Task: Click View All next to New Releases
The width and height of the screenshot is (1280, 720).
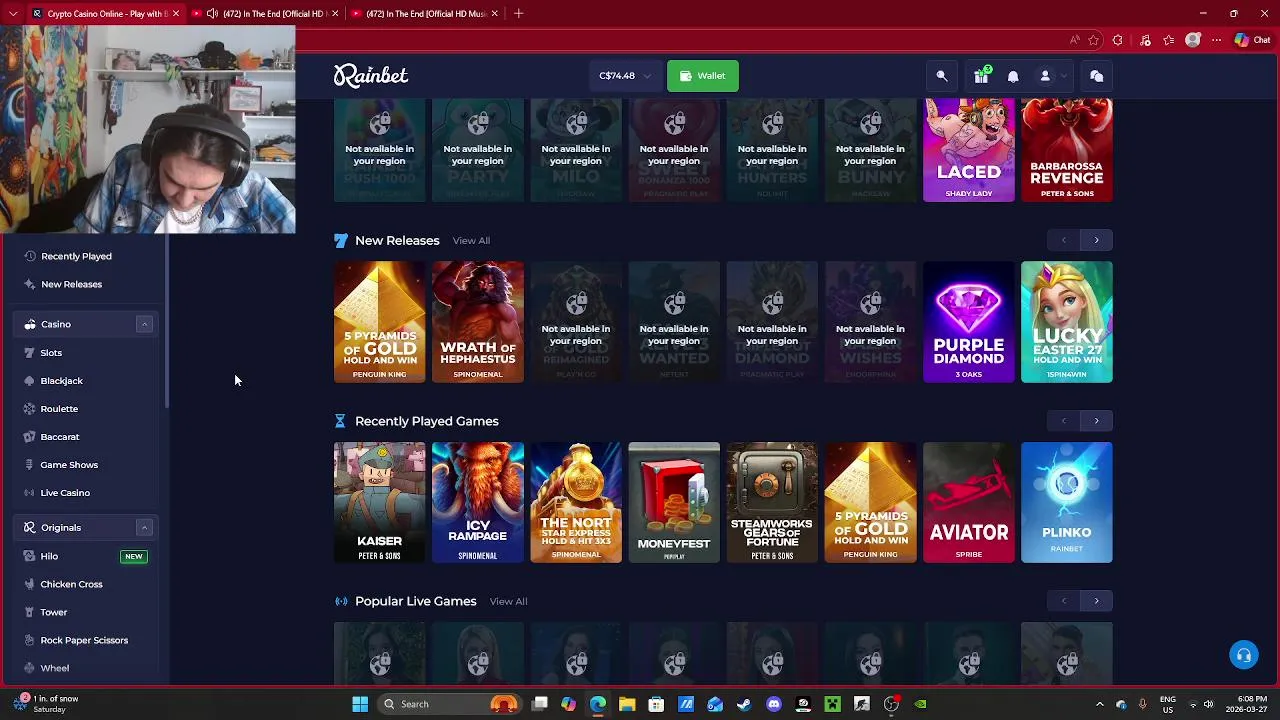Action: (471, 240)
